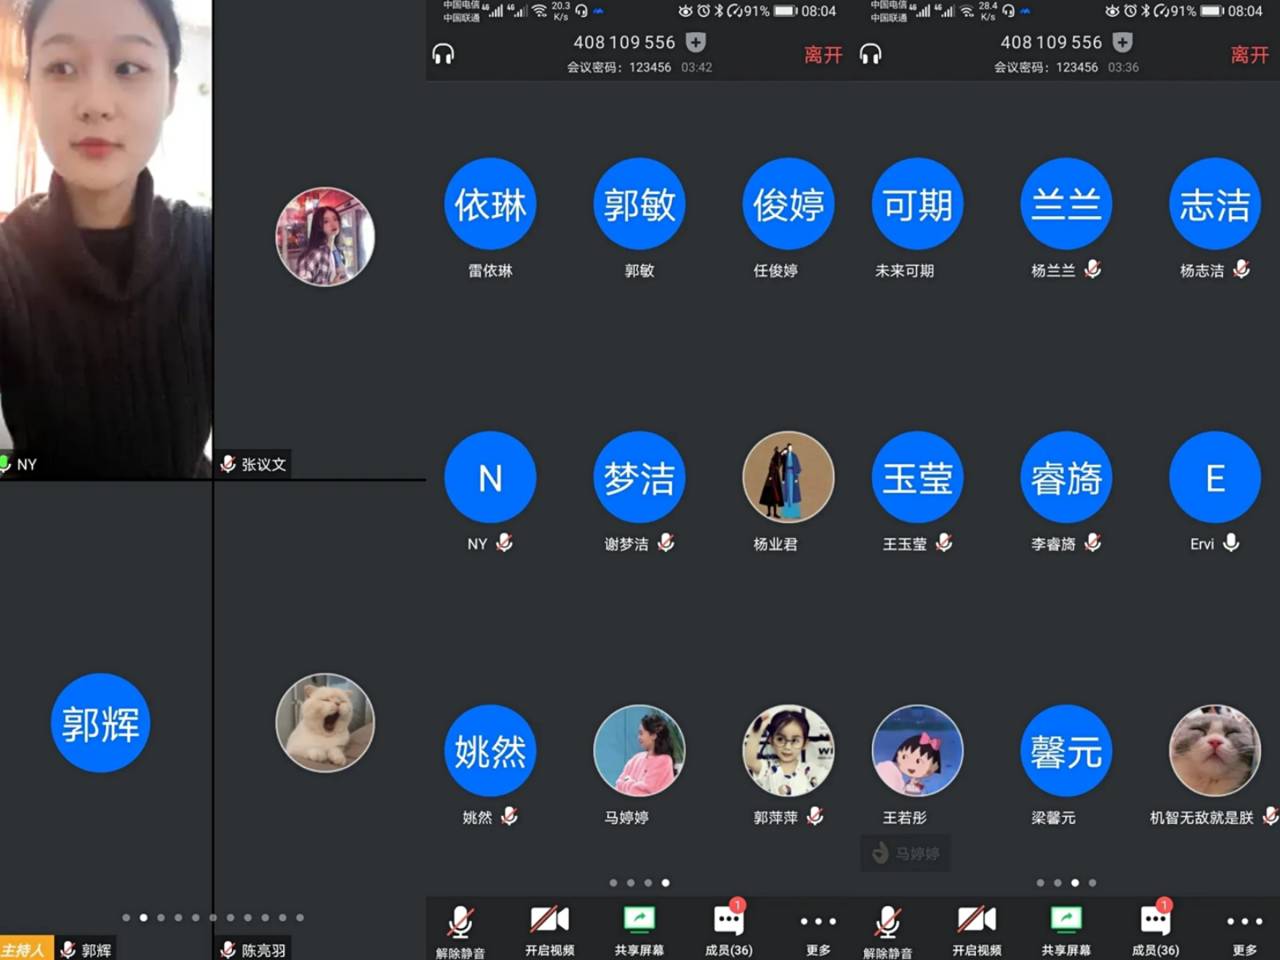Tap the headphone audio icon beside the 03:42 timer
Screen dimensions: 1280x960
coord(443,54)
